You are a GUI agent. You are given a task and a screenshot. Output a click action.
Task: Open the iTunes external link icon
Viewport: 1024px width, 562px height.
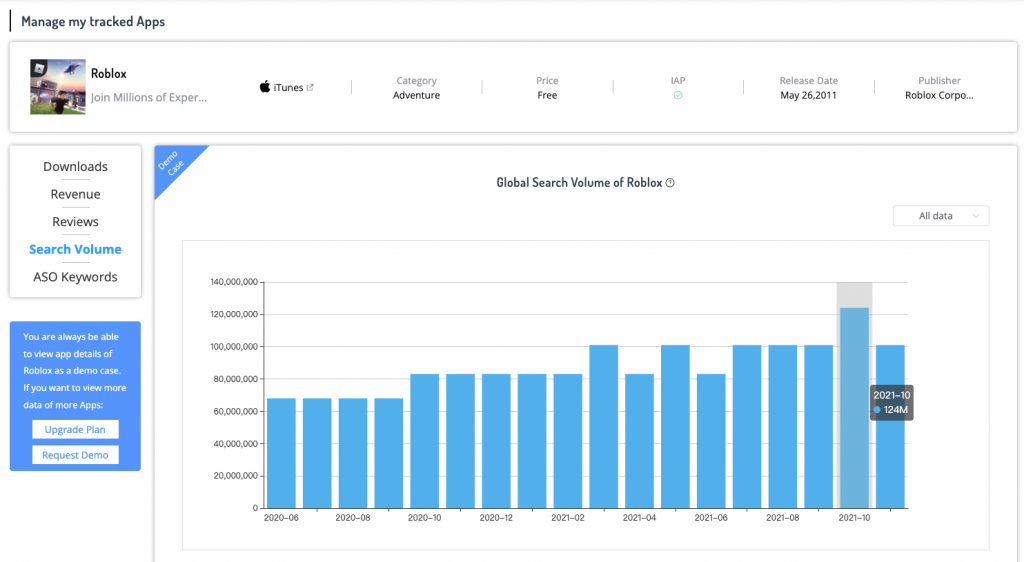coord(310,87)
